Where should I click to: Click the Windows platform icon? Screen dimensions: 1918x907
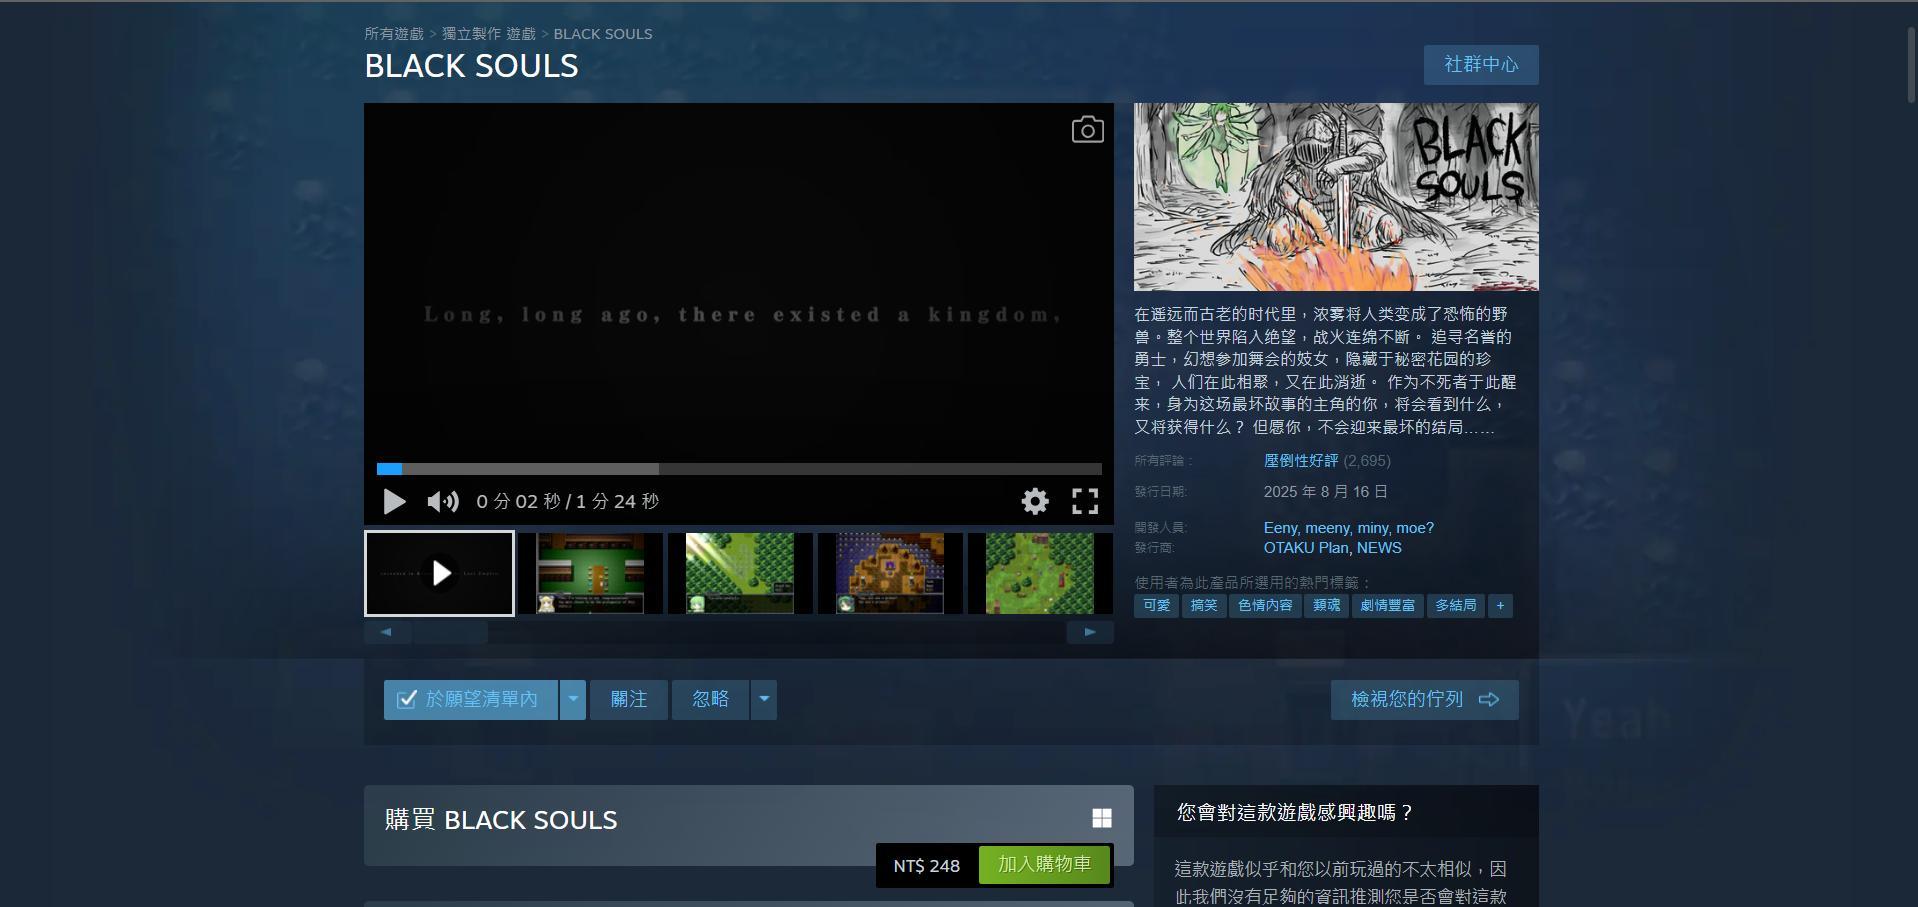[1101, 819]
